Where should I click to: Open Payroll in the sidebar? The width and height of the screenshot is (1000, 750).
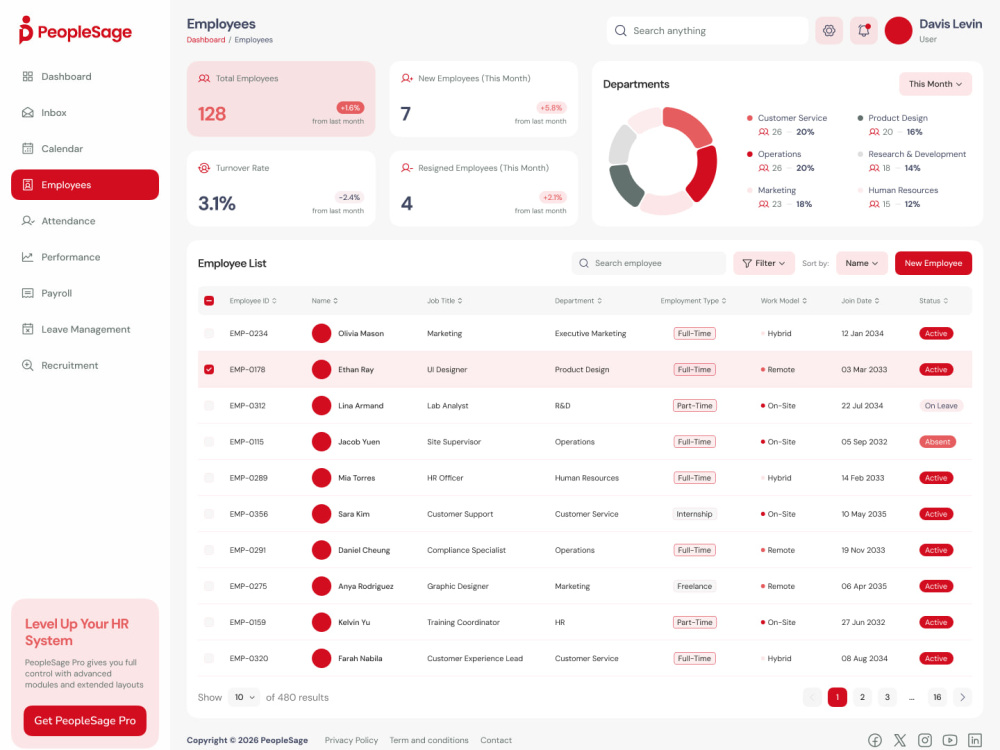click(x=85, y=293)
